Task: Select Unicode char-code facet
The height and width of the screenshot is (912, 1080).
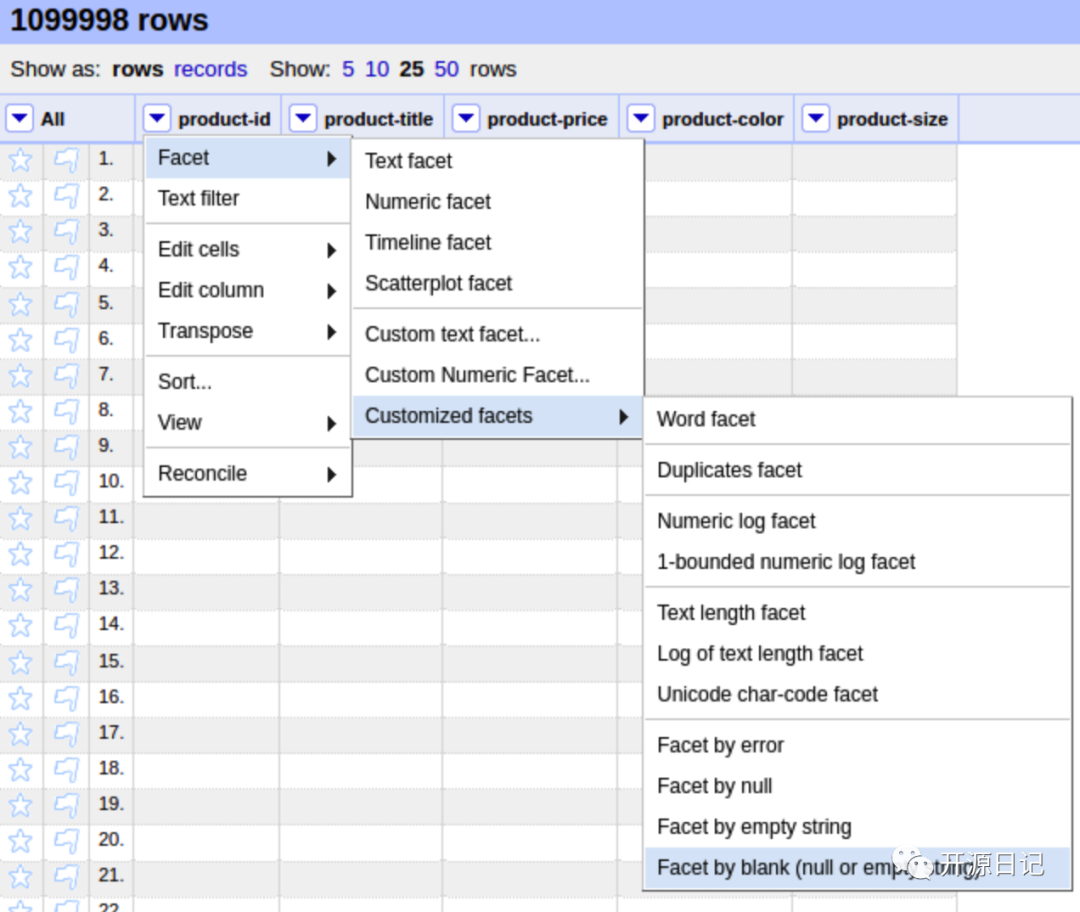Action: (858, 694)
